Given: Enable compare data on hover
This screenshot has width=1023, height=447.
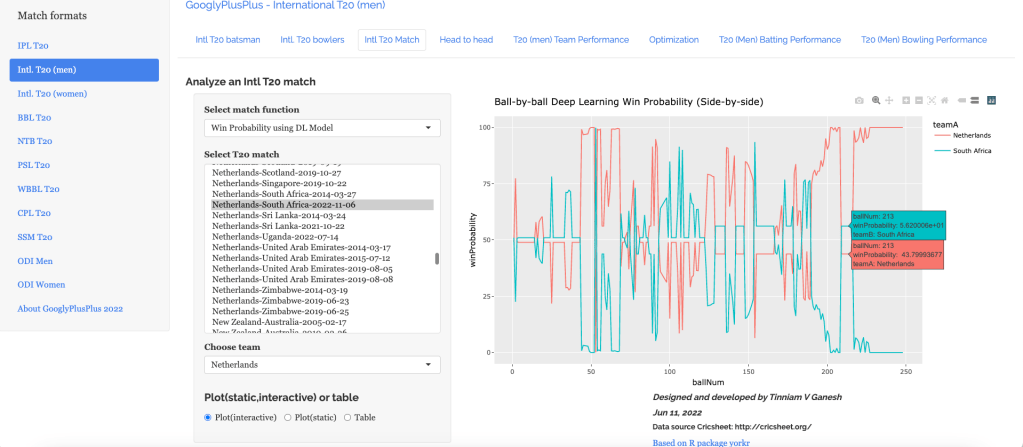Looking at the screenshot, I should tap(974, 101).
